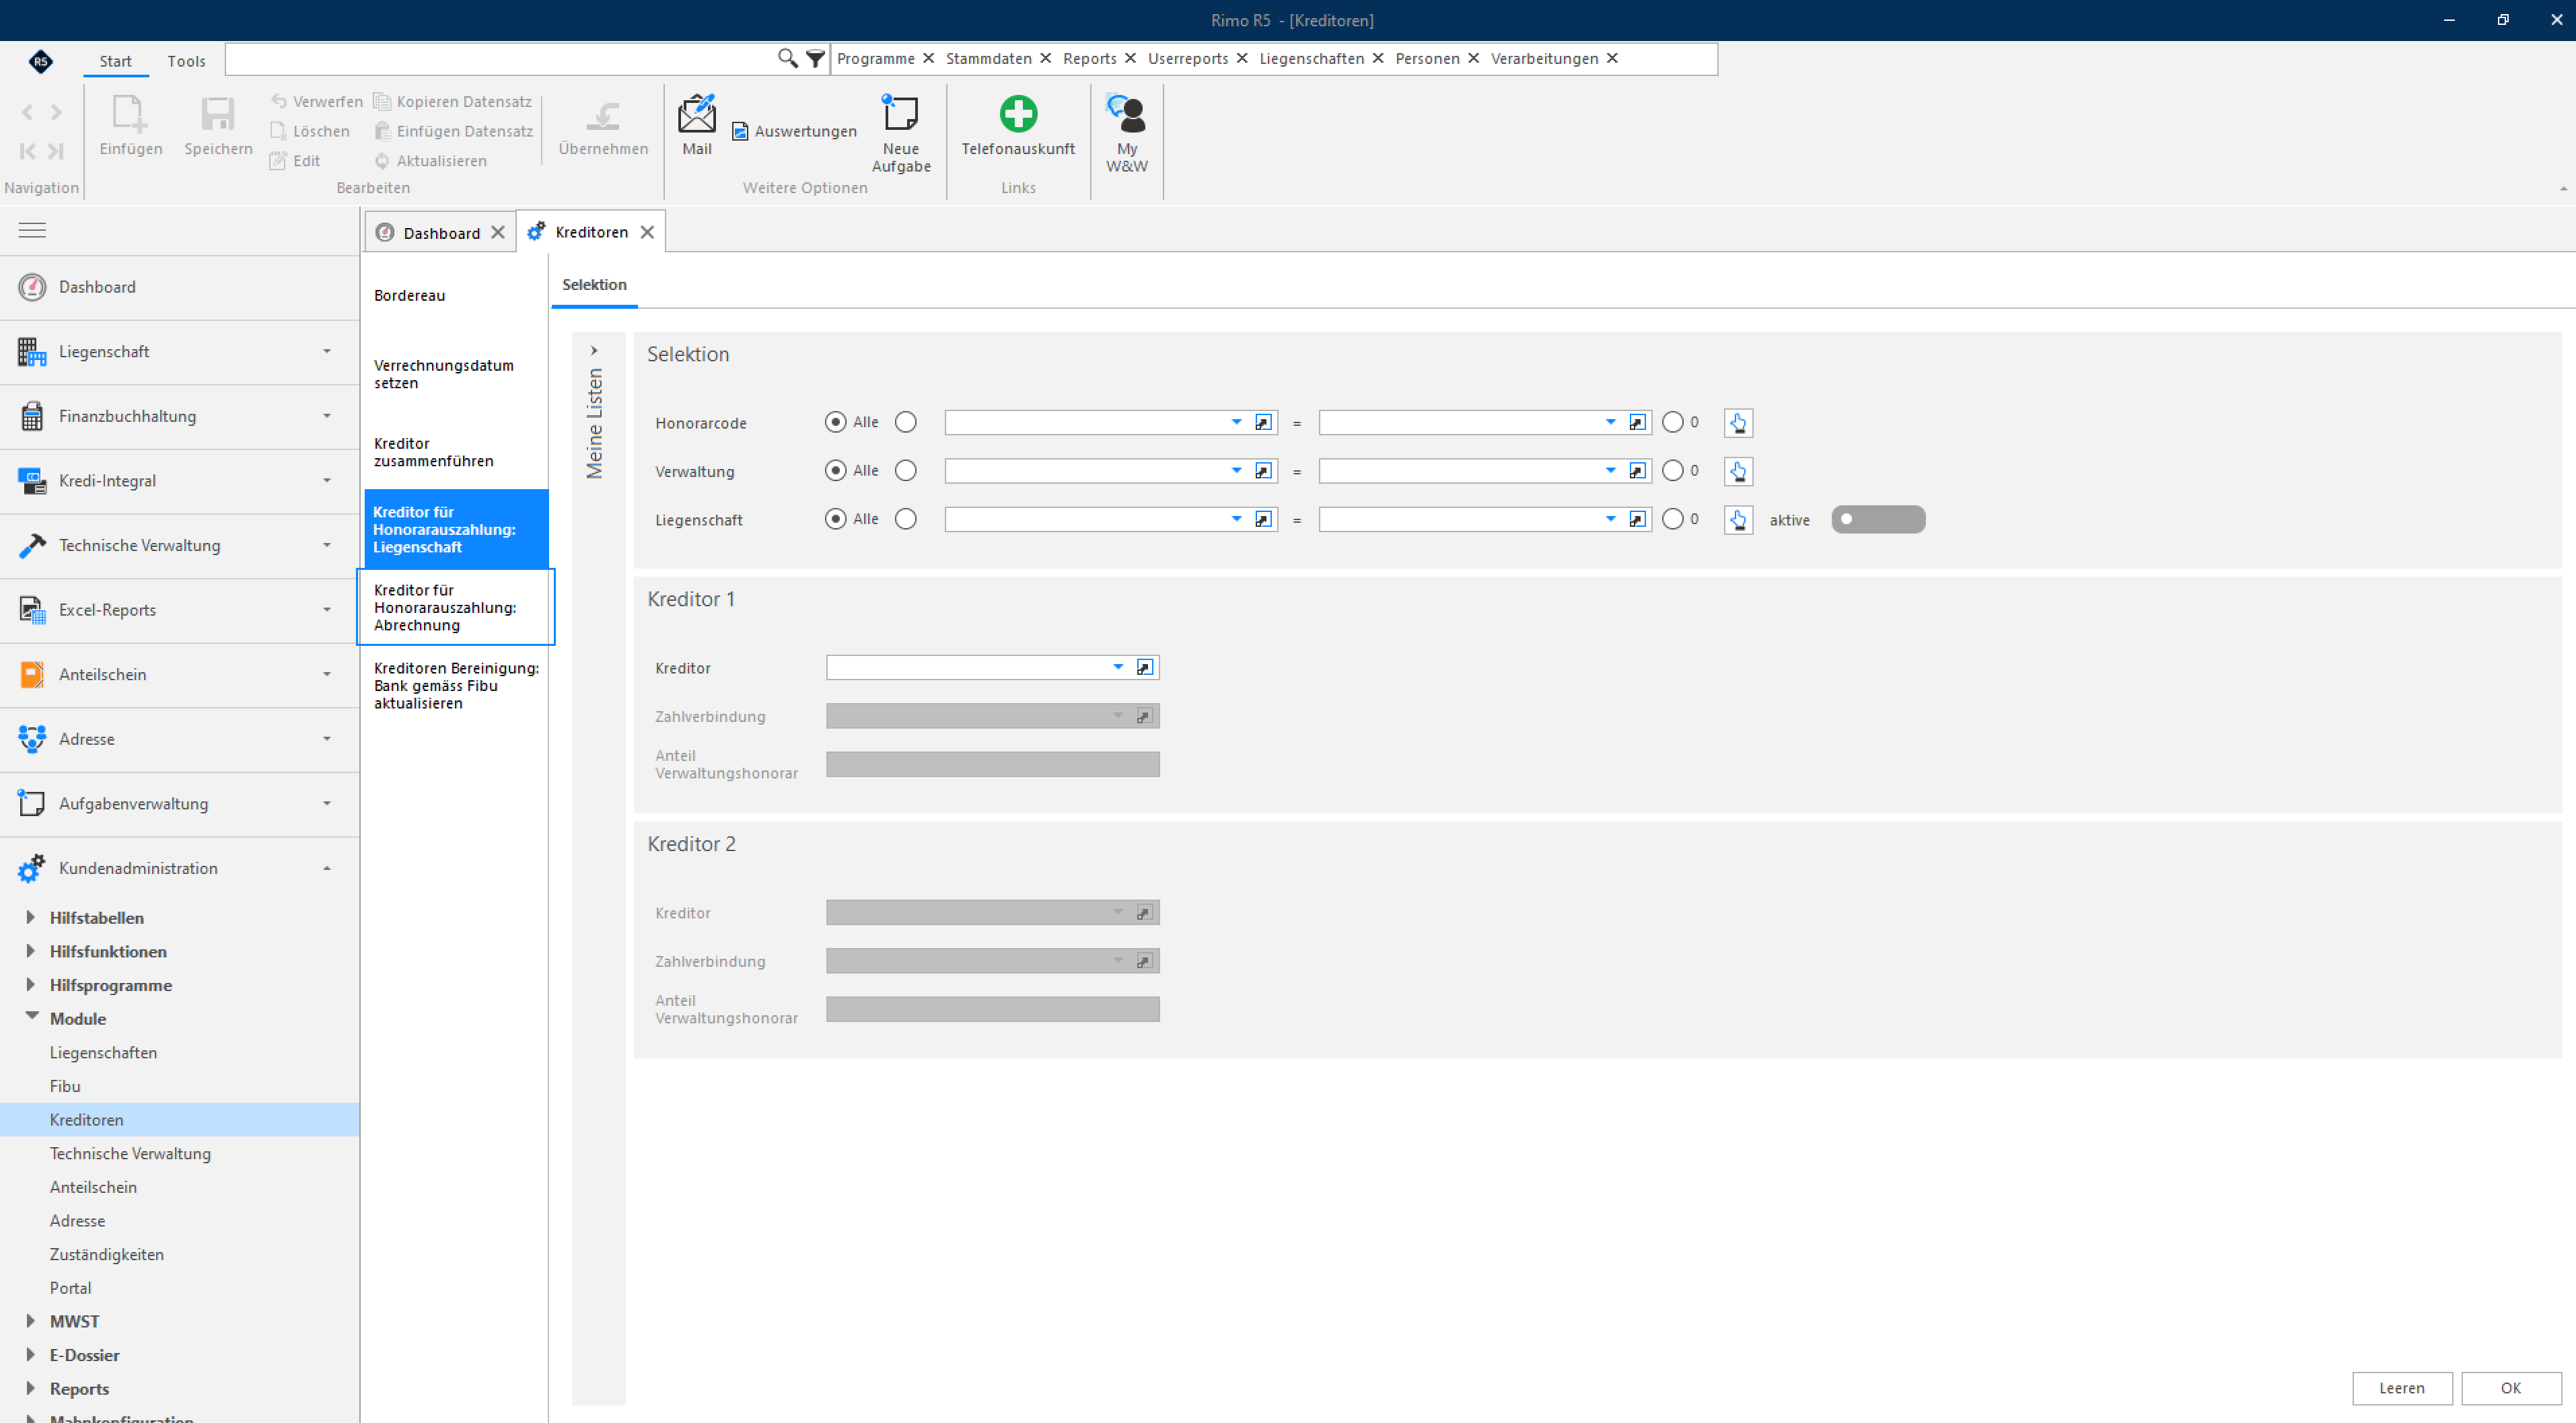The width and height of the screenshot is (2576, 1423).
Task: Open Bordereau in Kreditoren menu
Action: click(409, 295)
